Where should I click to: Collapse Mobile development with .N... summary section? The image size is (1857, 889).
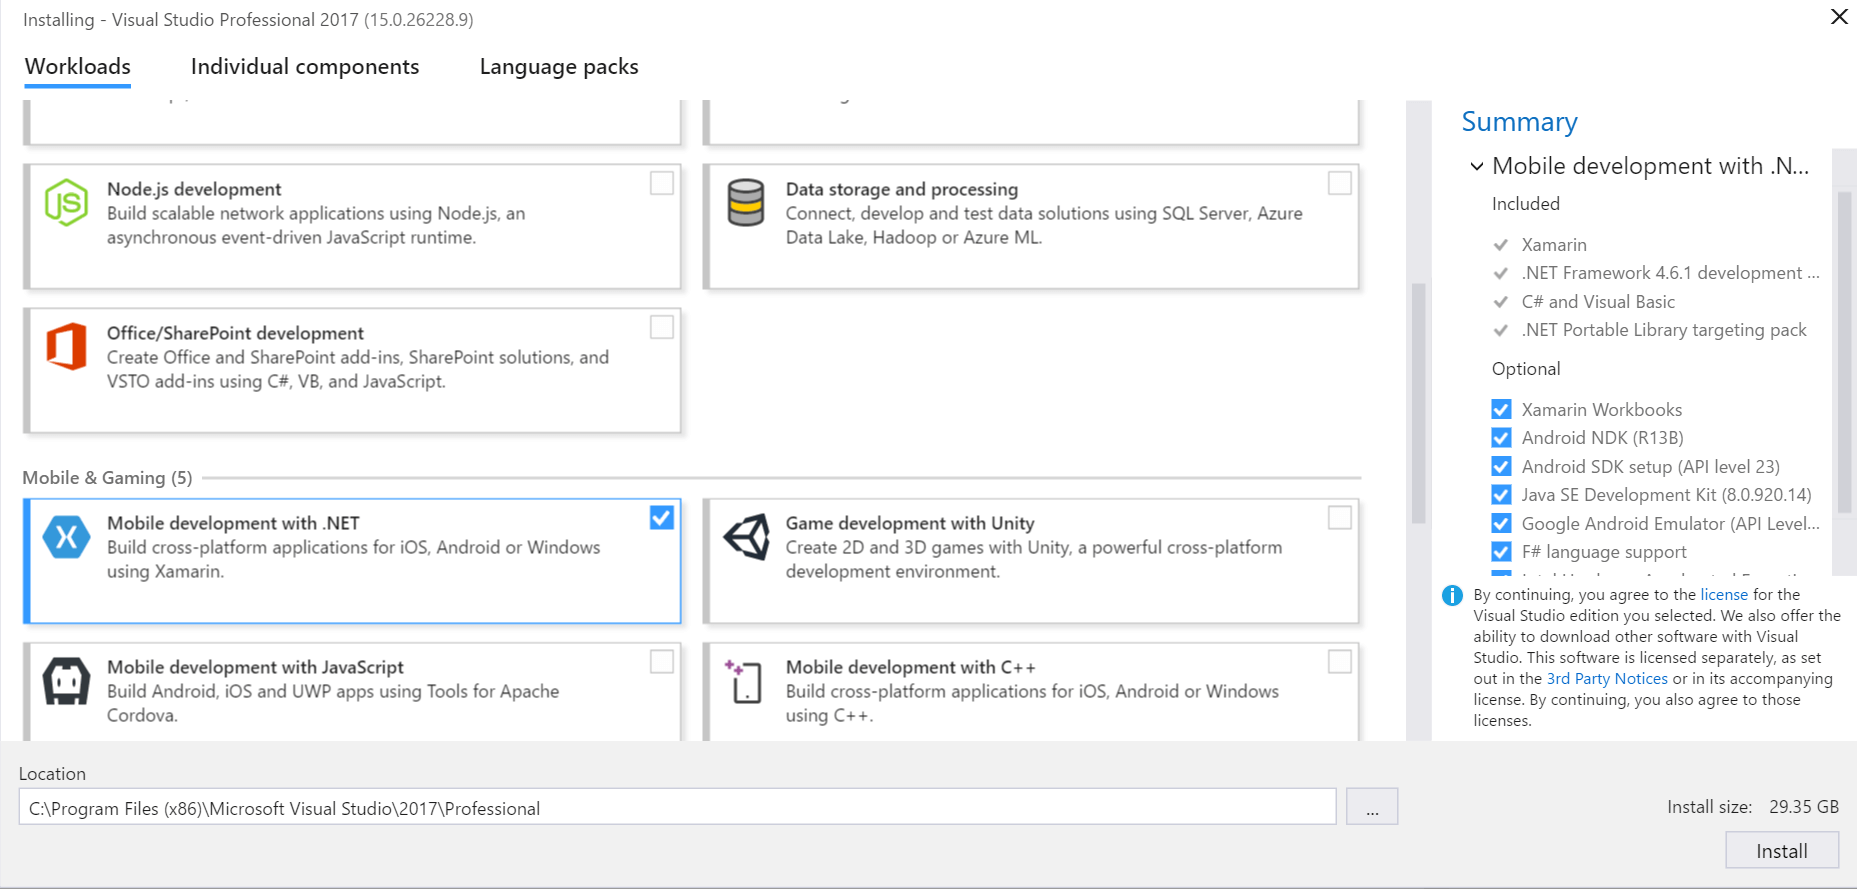coord(1477,166)
